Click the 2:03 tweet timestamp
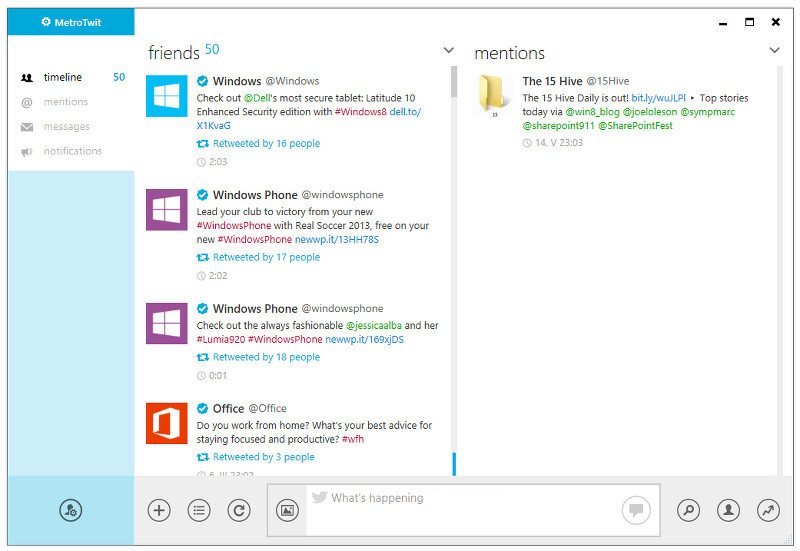800x551 pixels. (218, 162)
